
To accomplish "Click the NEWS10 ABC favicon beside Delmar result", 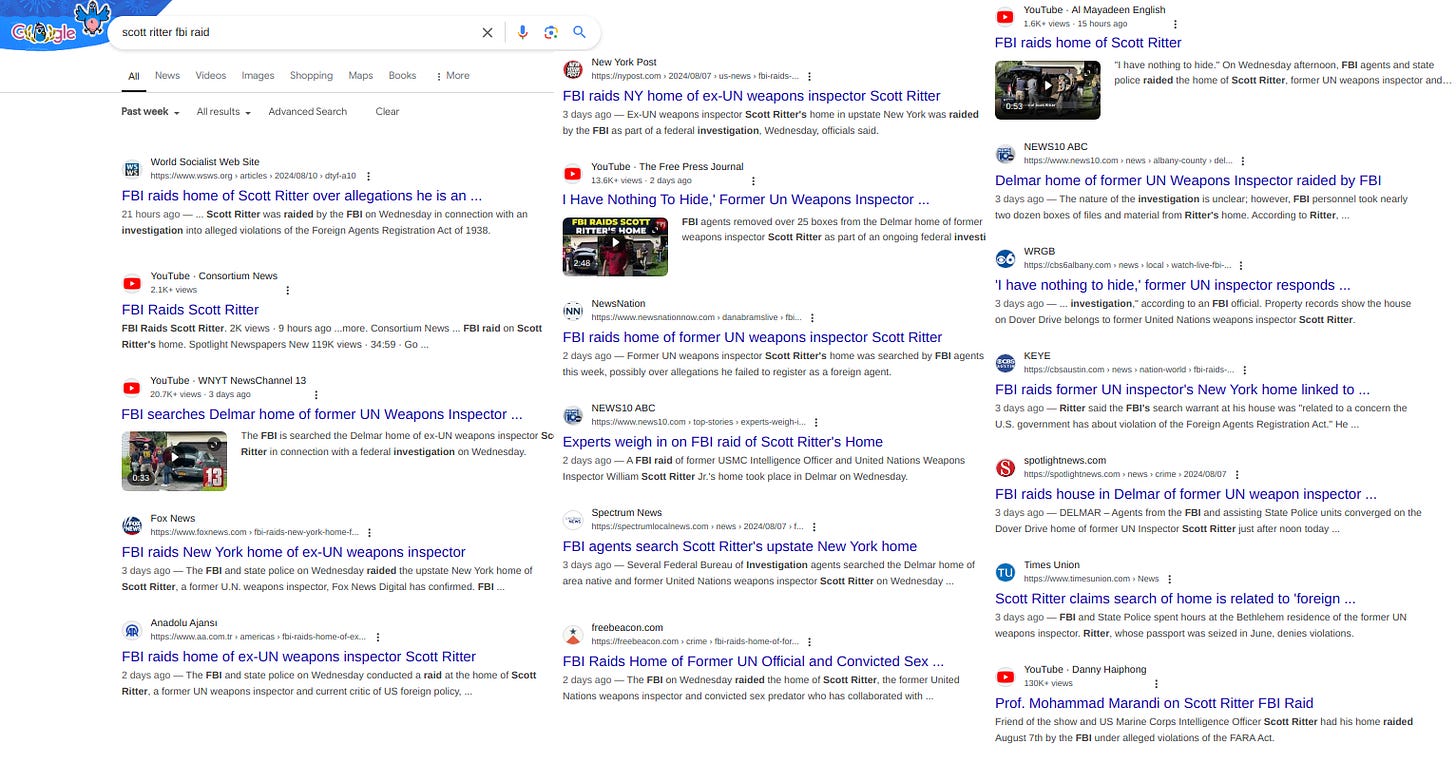I will [x=1005, y=154].
